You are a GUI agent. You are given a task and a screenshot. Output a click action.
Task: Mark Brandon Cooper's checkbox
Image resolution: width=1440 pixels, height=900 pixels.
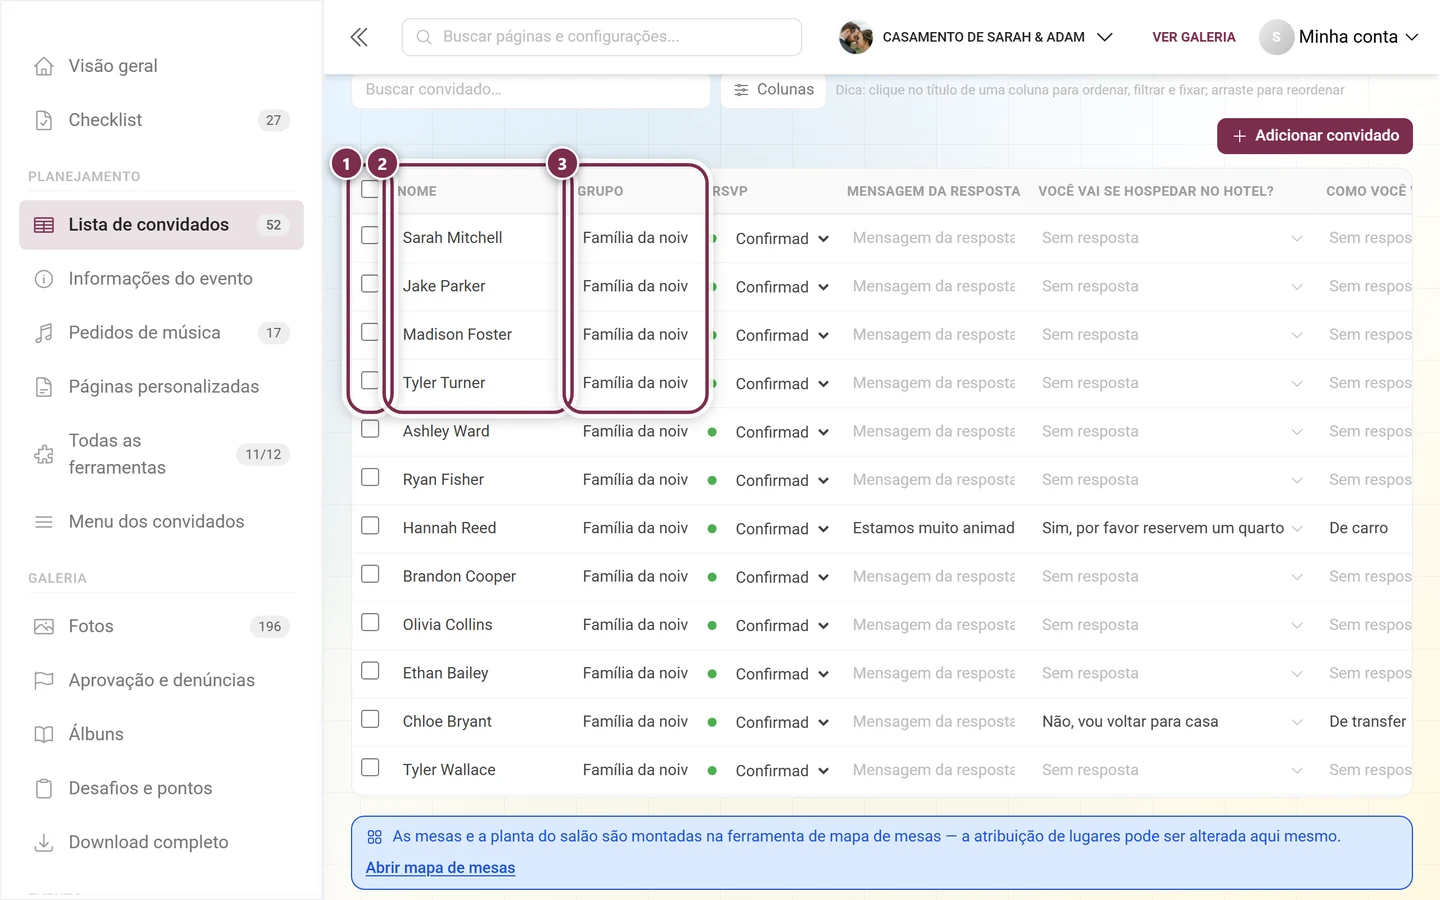click(370, 574)
